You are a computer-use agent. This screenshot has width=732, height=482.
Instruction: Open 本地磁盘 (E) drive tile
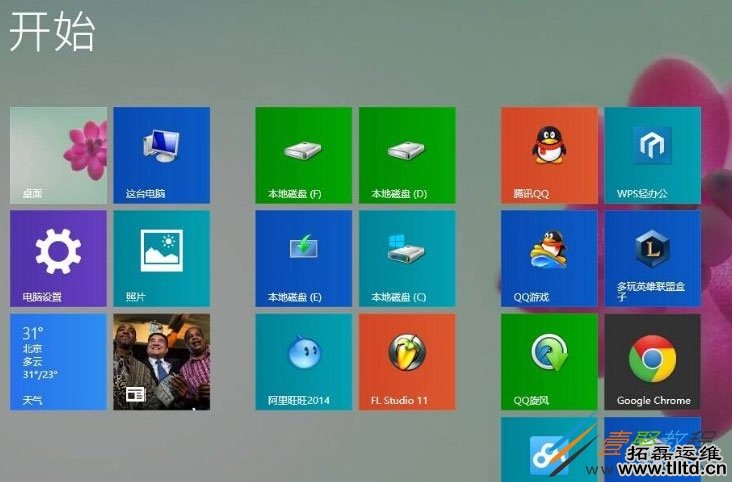tap(303, 258)
